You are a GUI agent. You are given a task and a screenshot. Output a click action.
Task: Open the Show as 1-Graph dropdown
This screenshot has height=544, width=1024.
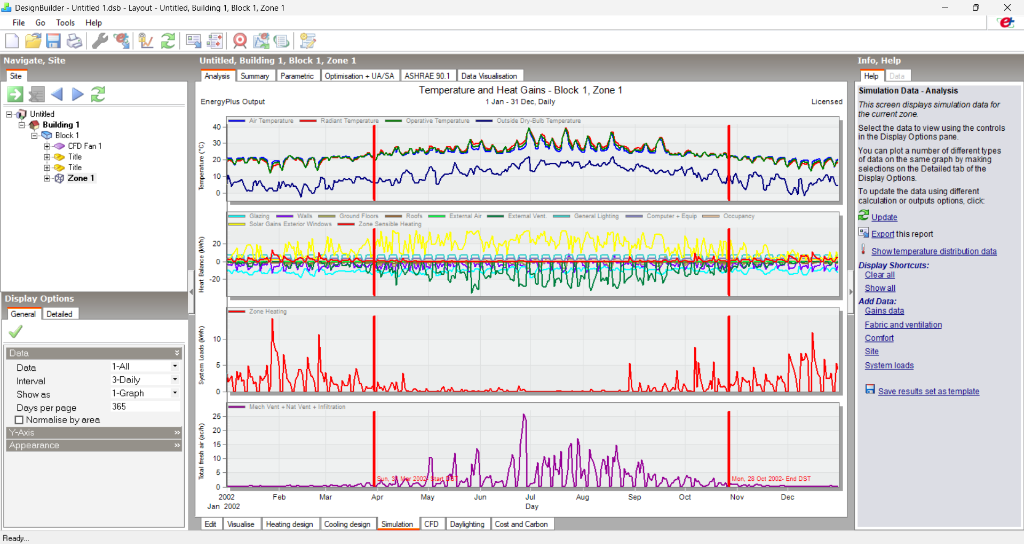(x=175, y=393)
